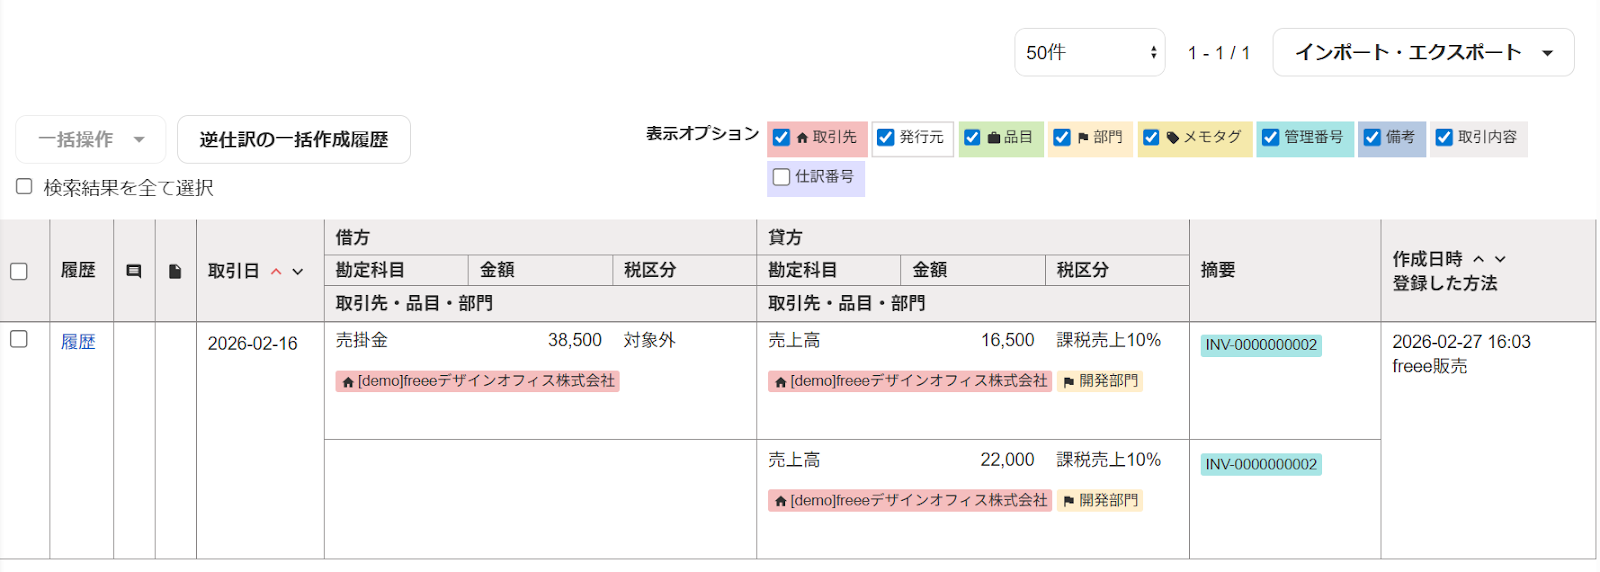Click the 2026-02-16 transaction date cell
Screen dimensions: 1600x572
(253, 344)
